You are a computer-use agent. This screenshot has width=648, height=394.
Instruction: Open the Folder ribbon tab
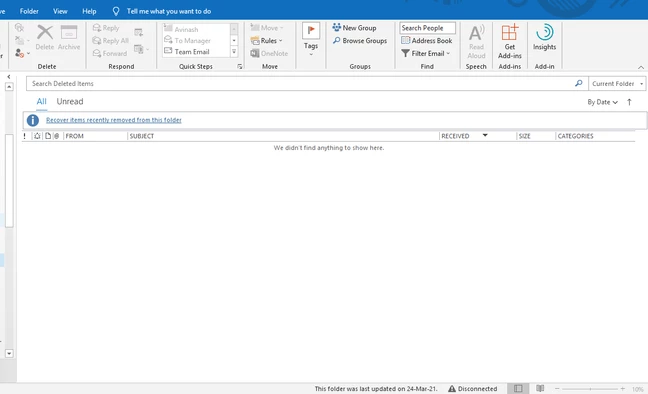pos(29,11)
